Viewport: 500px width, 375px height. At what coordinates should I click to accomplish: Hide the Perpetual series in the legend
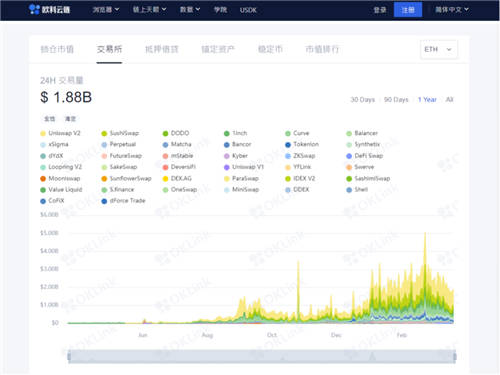click(119, 144)
